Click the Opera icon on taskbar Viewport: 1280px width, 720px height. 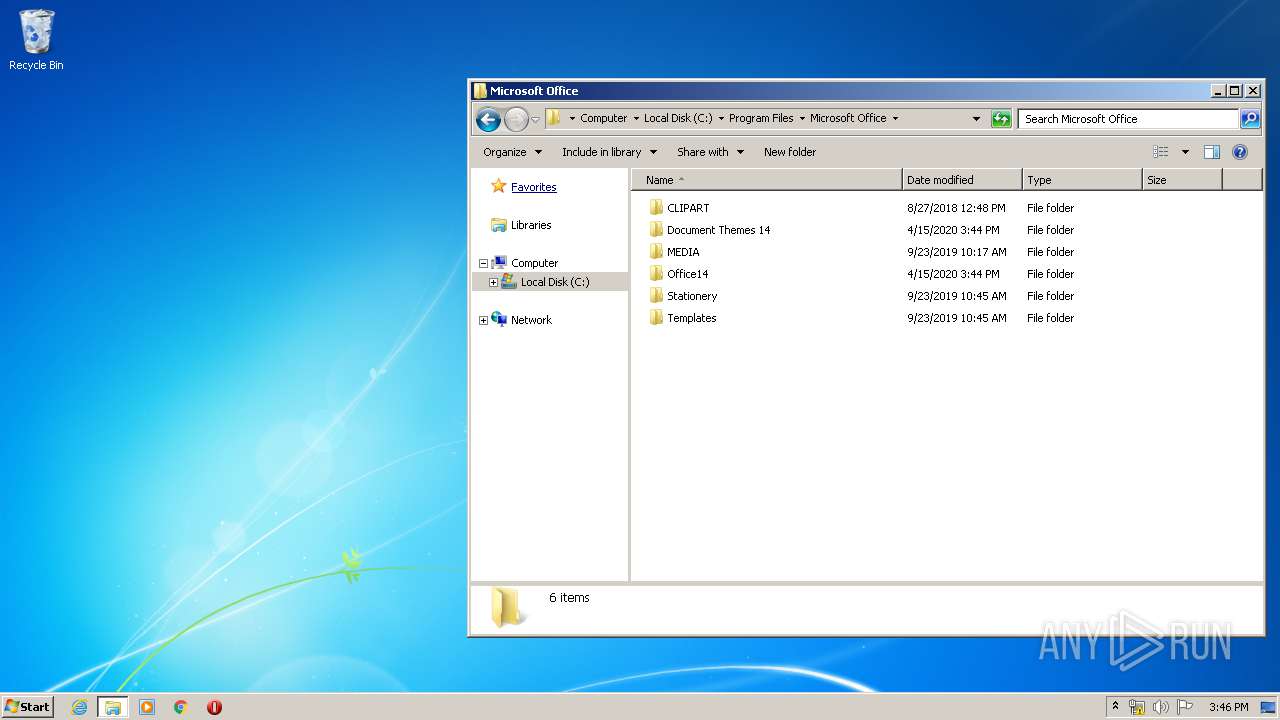click(x=214, y=707)
